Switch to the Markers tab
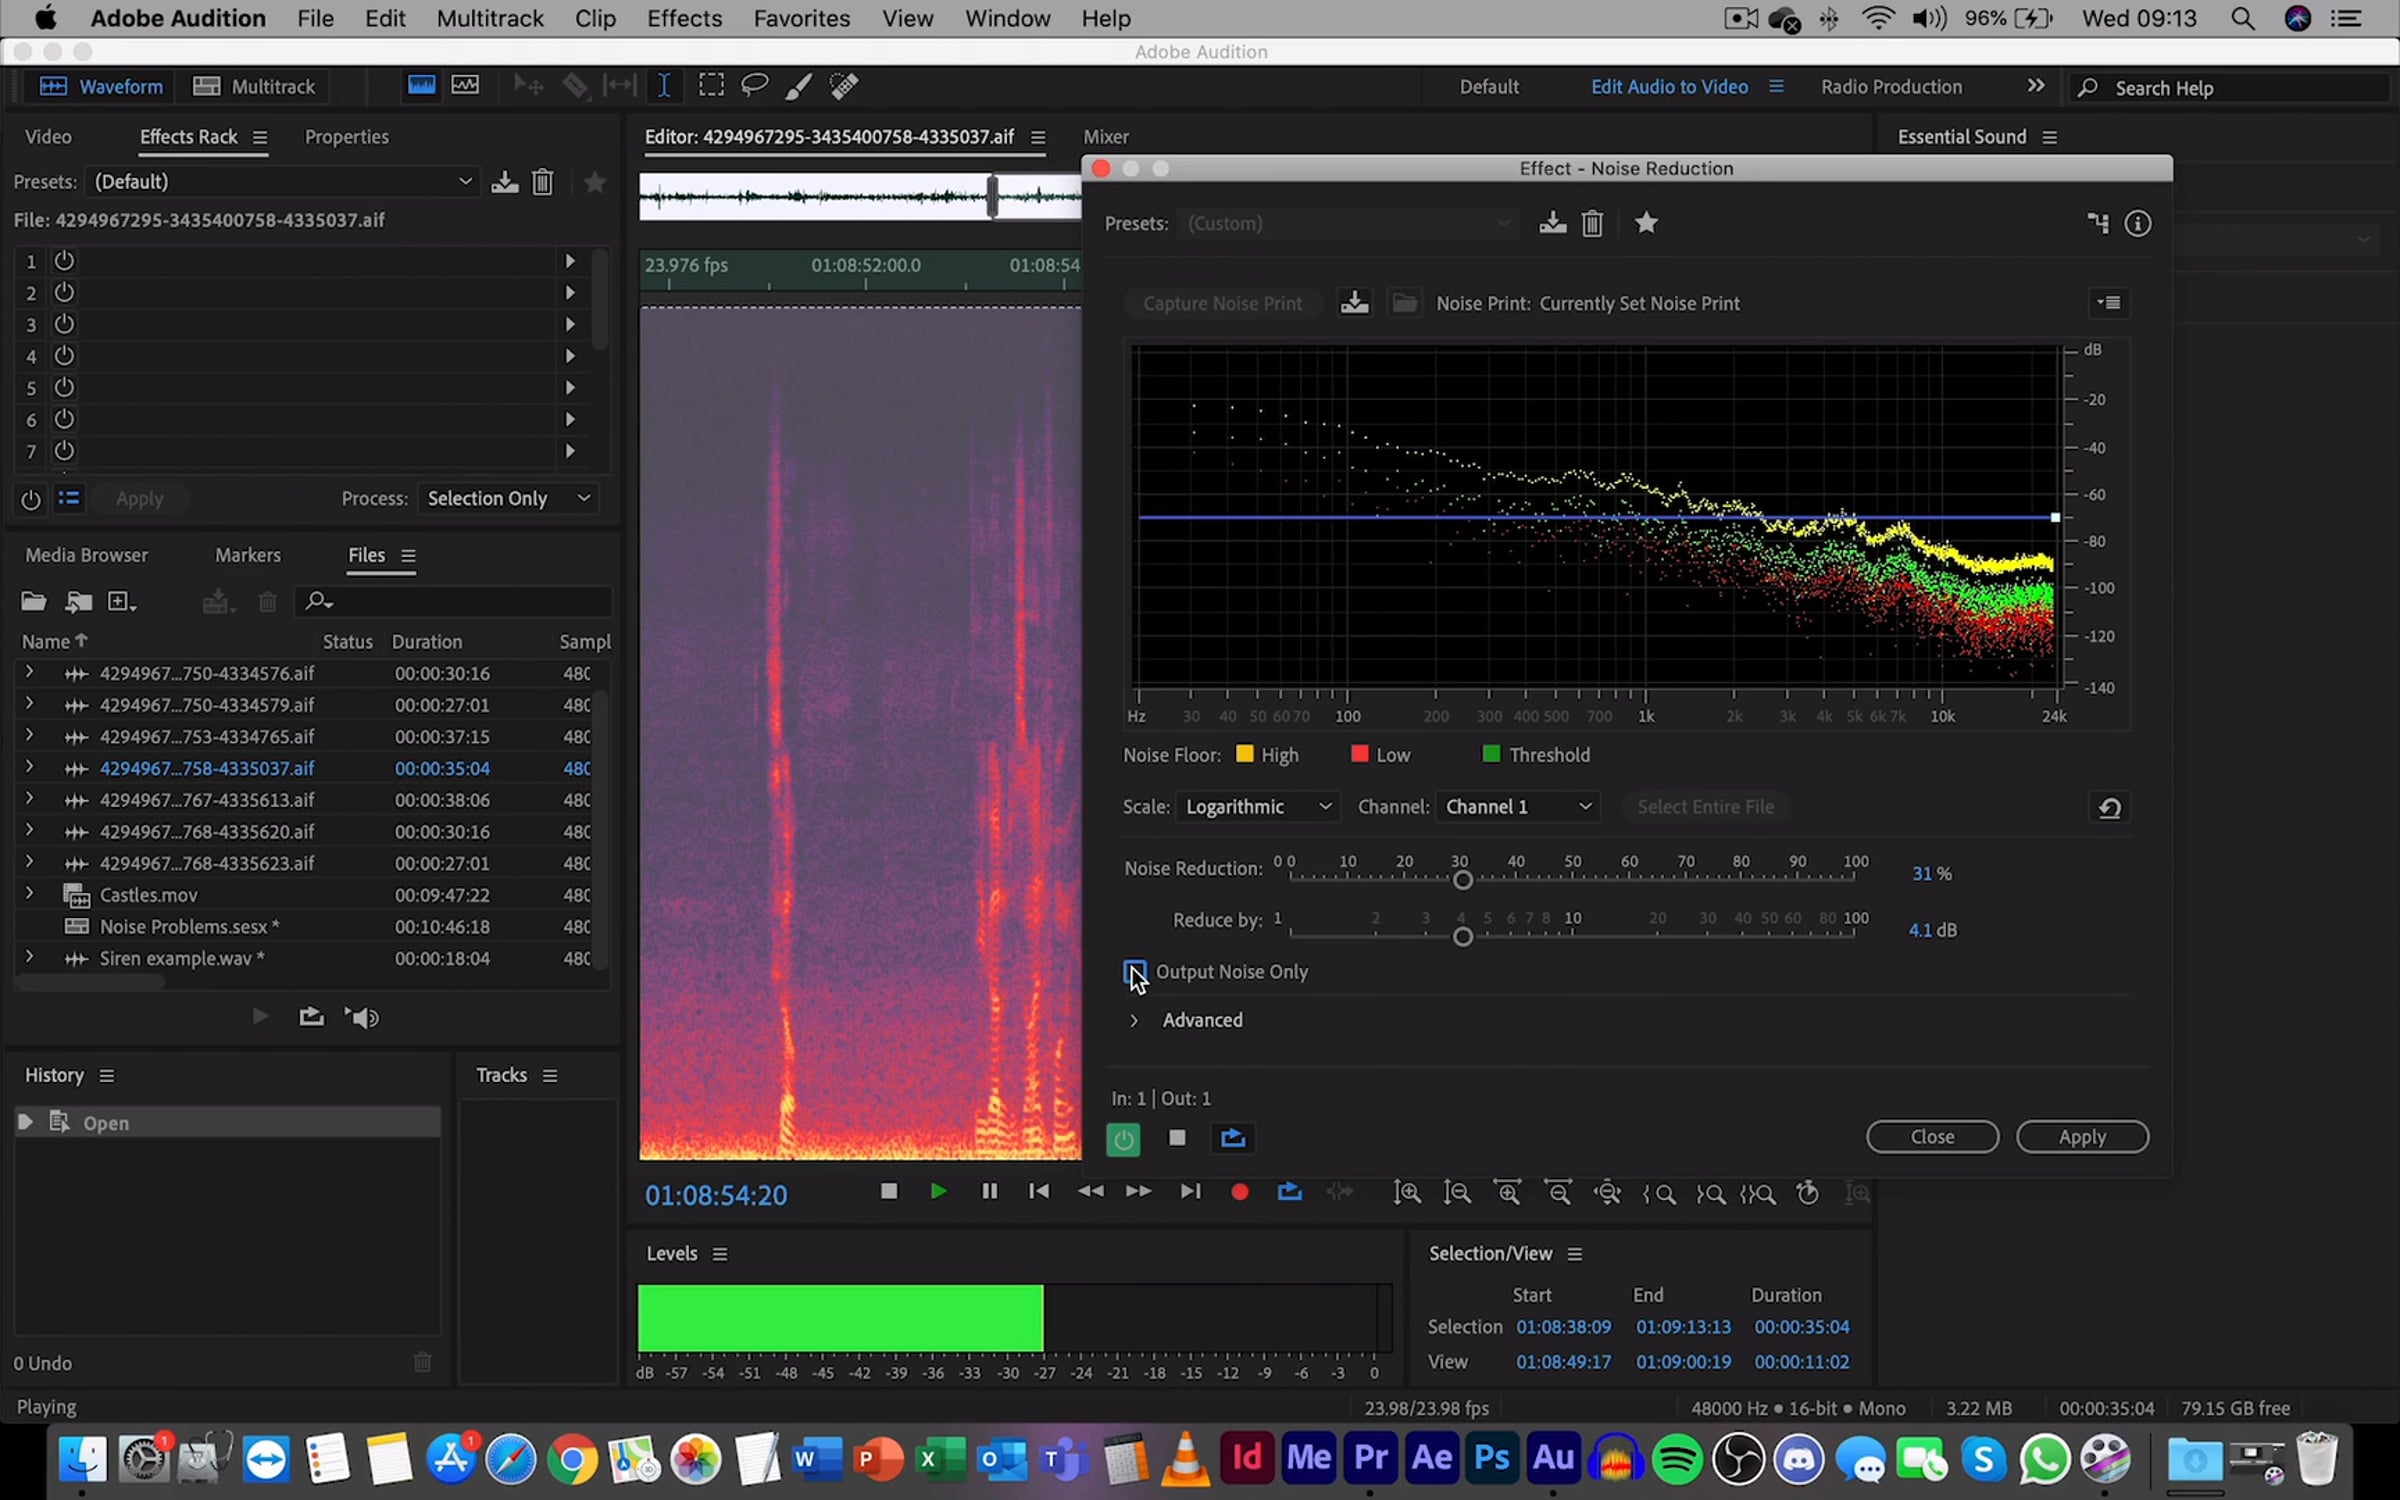This screenshot has height=1500, width=2400. point(248,555)
